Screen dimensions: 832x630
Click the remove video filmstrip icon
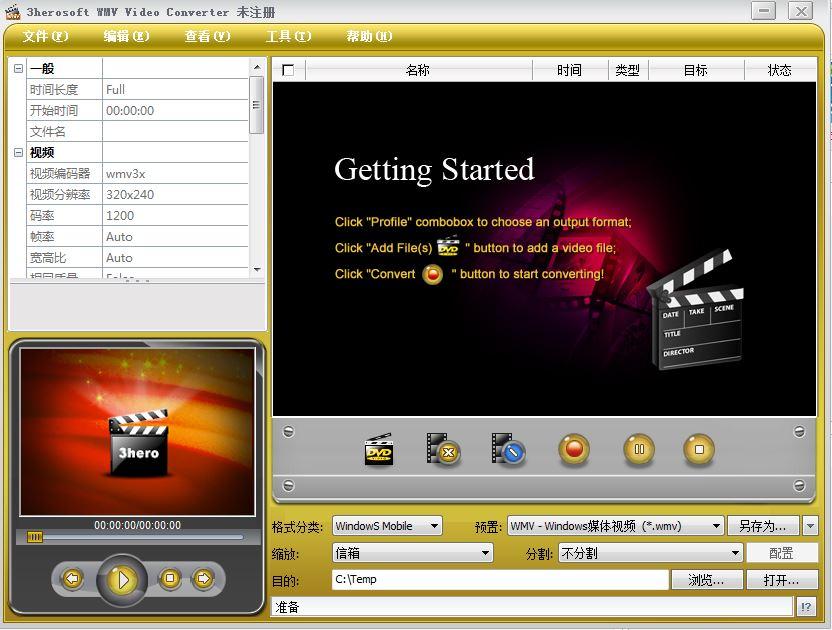(x=443, y=450)
